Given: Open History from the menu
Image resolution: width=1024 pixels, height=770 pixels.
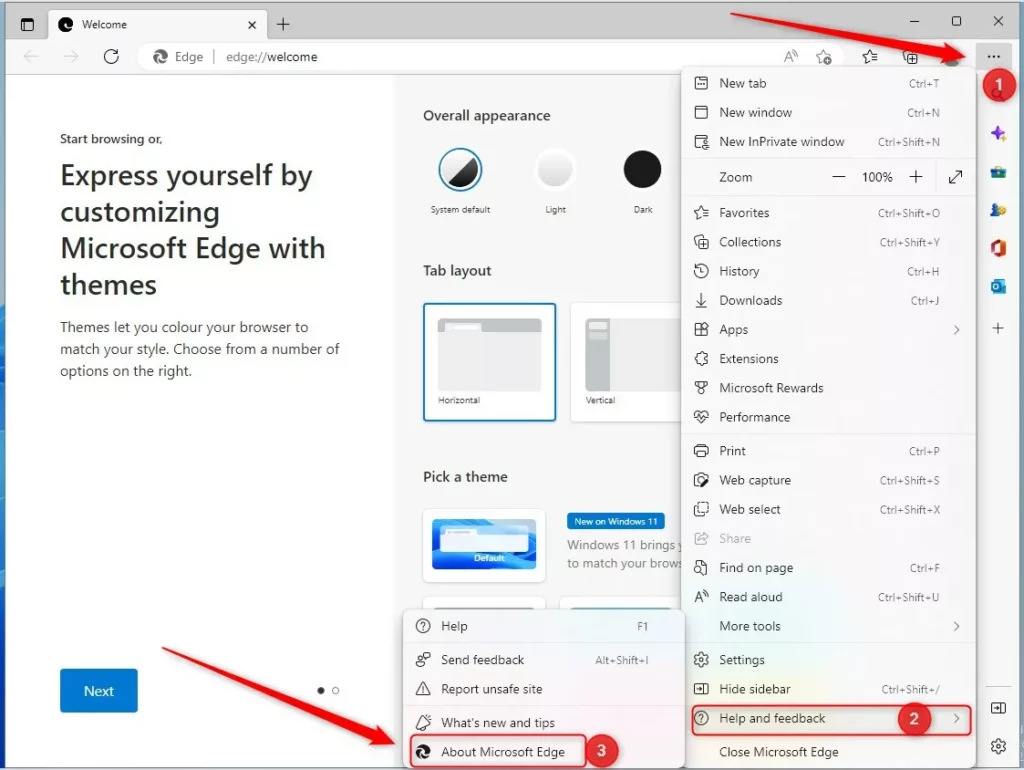Looking at the screenshot, I should [x=828, y=271].
